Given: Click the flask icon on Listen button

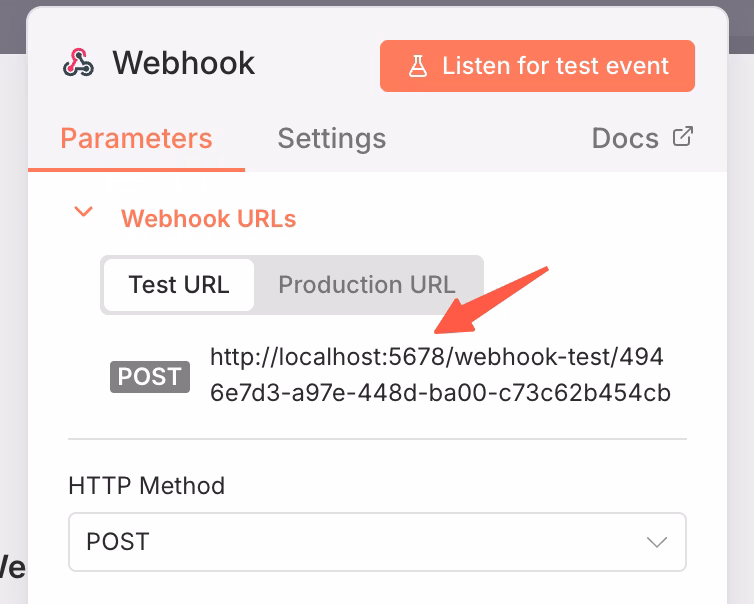Looking at the screenshot, I should coord(418,66).
